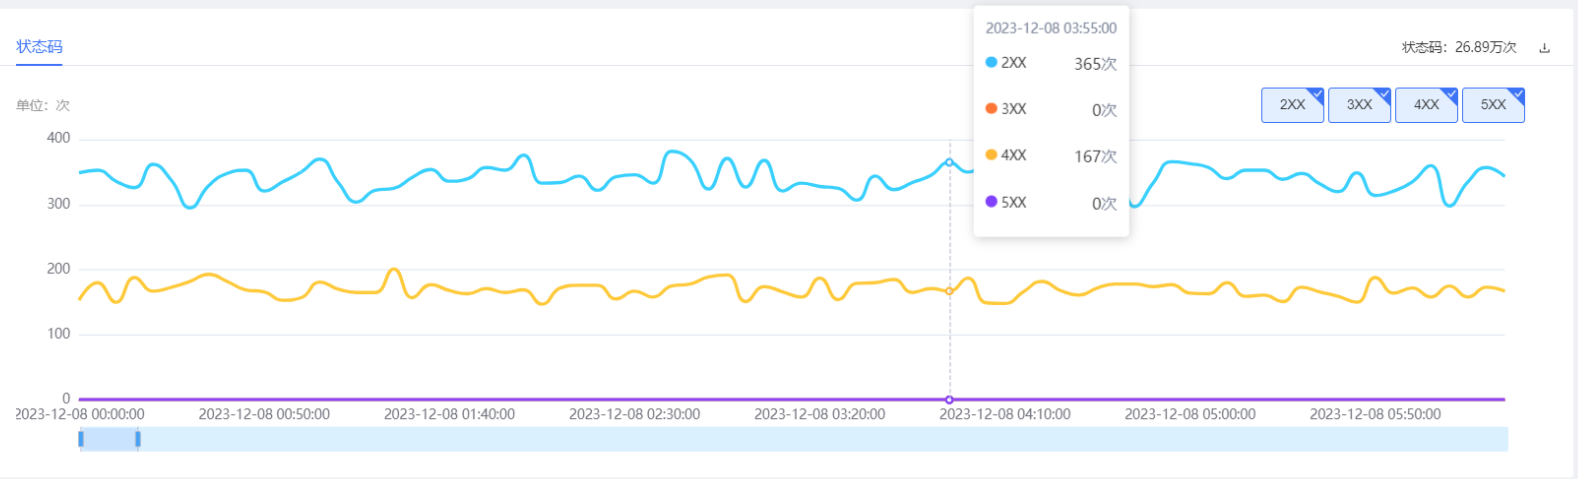This screenshot has width=1578, height=479.
Task: Click the x-axis label 2023-12-08 02:30:00
Action: tap(634, 414)
